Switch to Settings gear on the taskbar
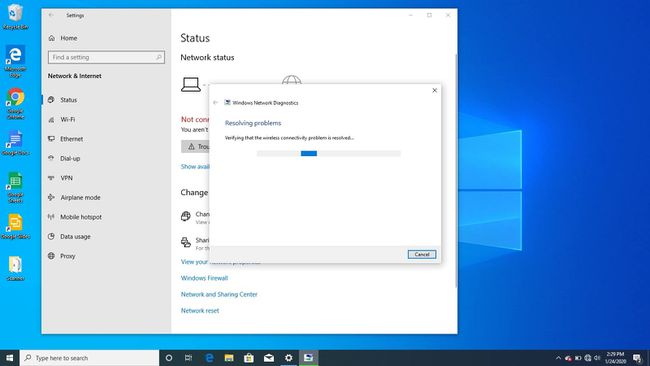650x366 pixels. point(289,358)
